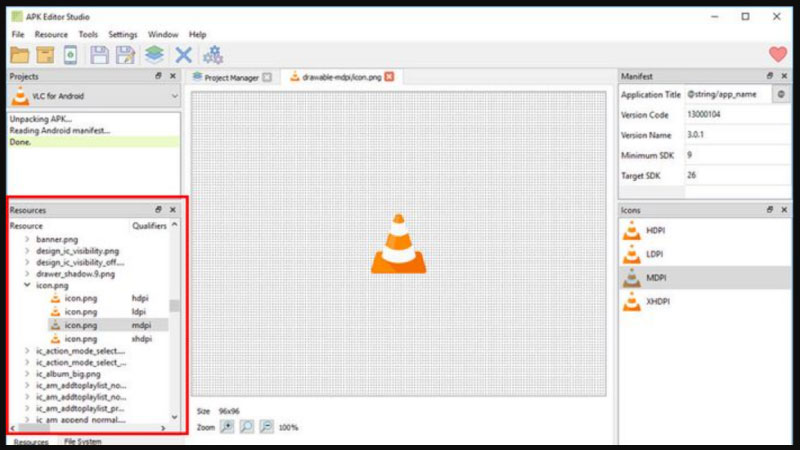The image size is (800, 450).
Task: Open the Settings menu
Action: click(122, 34)
